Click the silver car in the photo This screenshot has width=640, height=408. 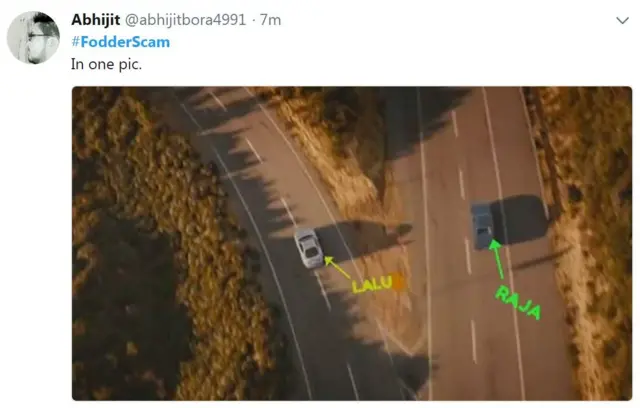coord(309,247)
